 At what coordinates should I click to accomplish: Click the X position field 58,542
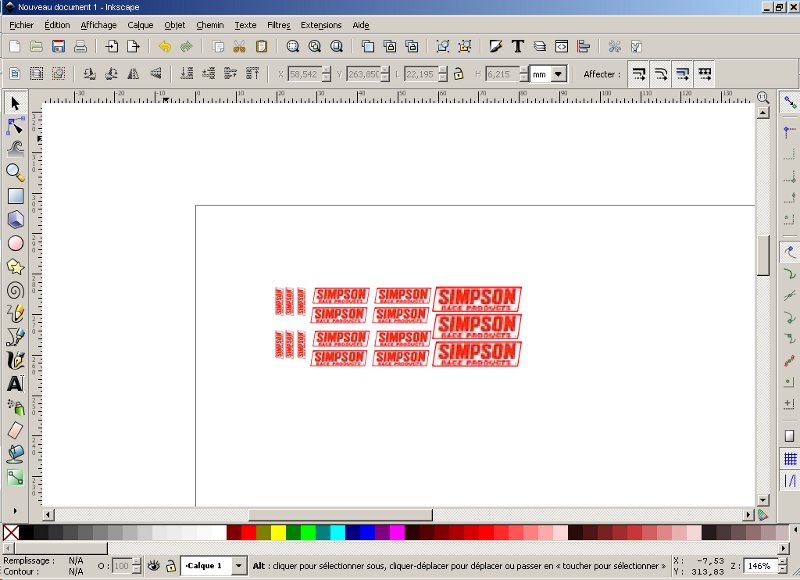pyautogui.click(x=305, y=74)
